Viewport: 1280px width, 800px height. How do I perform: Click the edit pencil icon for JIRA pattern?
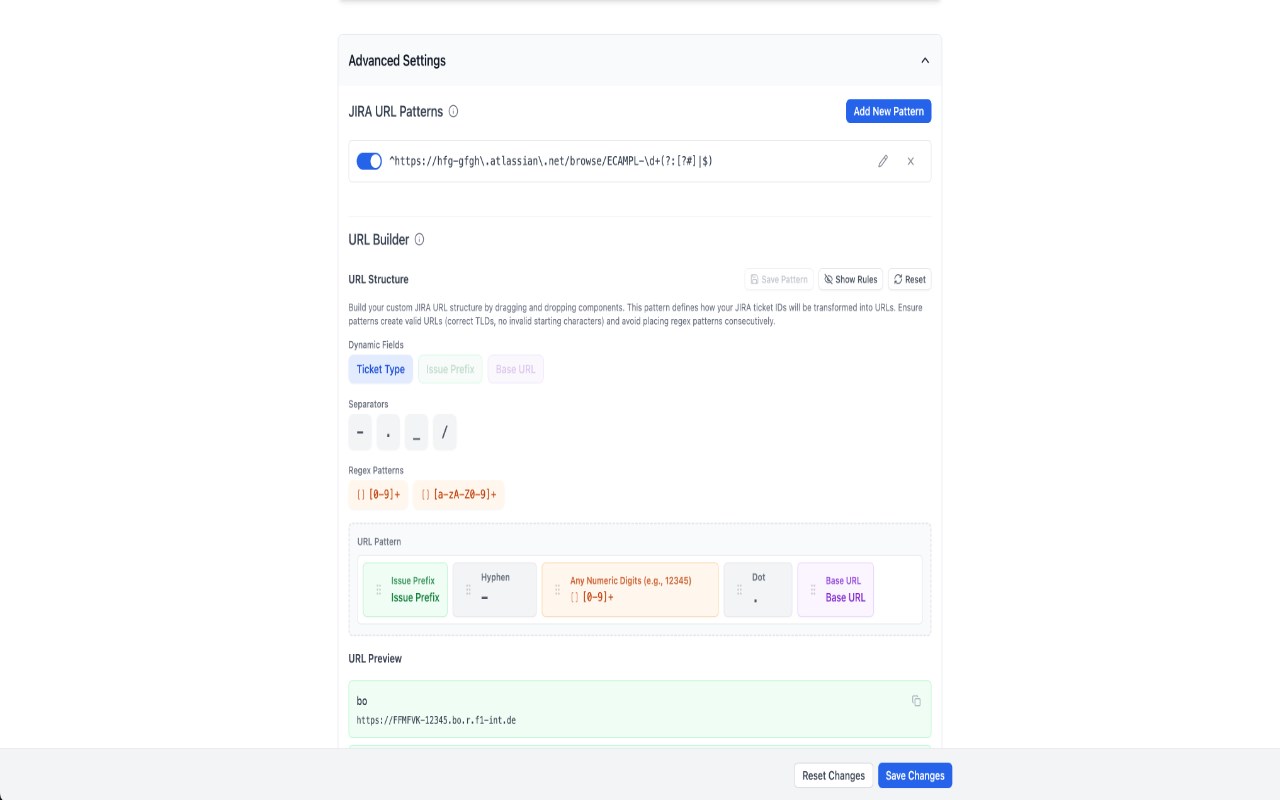click(x=883, y=161)
